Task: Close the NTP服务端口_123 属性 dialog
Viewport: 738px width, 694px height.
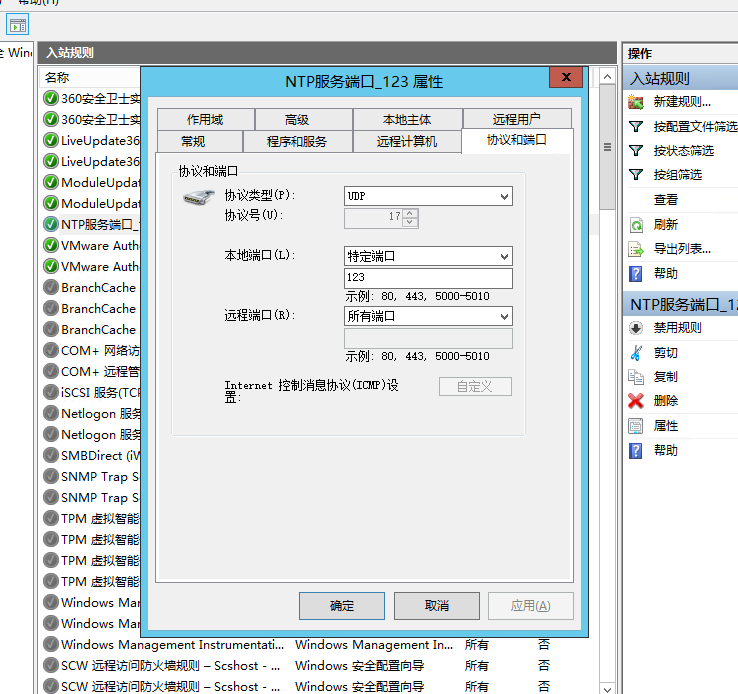Action: click(x=566, y=77)
